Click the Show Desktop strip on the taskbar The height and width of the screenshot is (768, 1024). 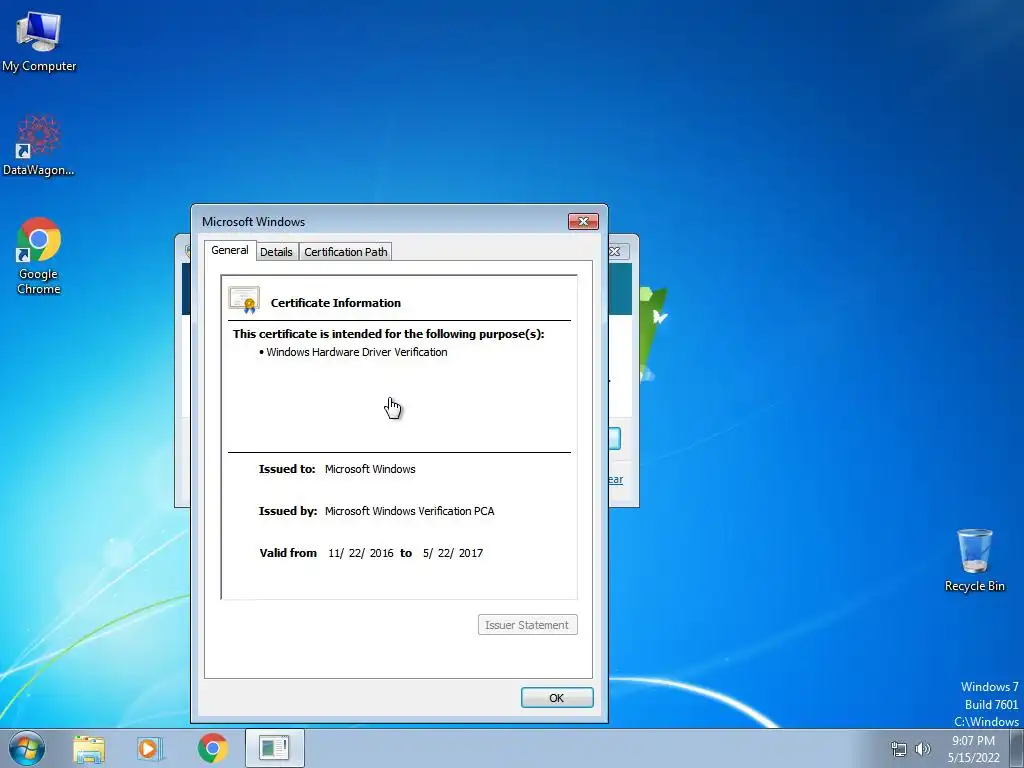tap(1017, 748)
